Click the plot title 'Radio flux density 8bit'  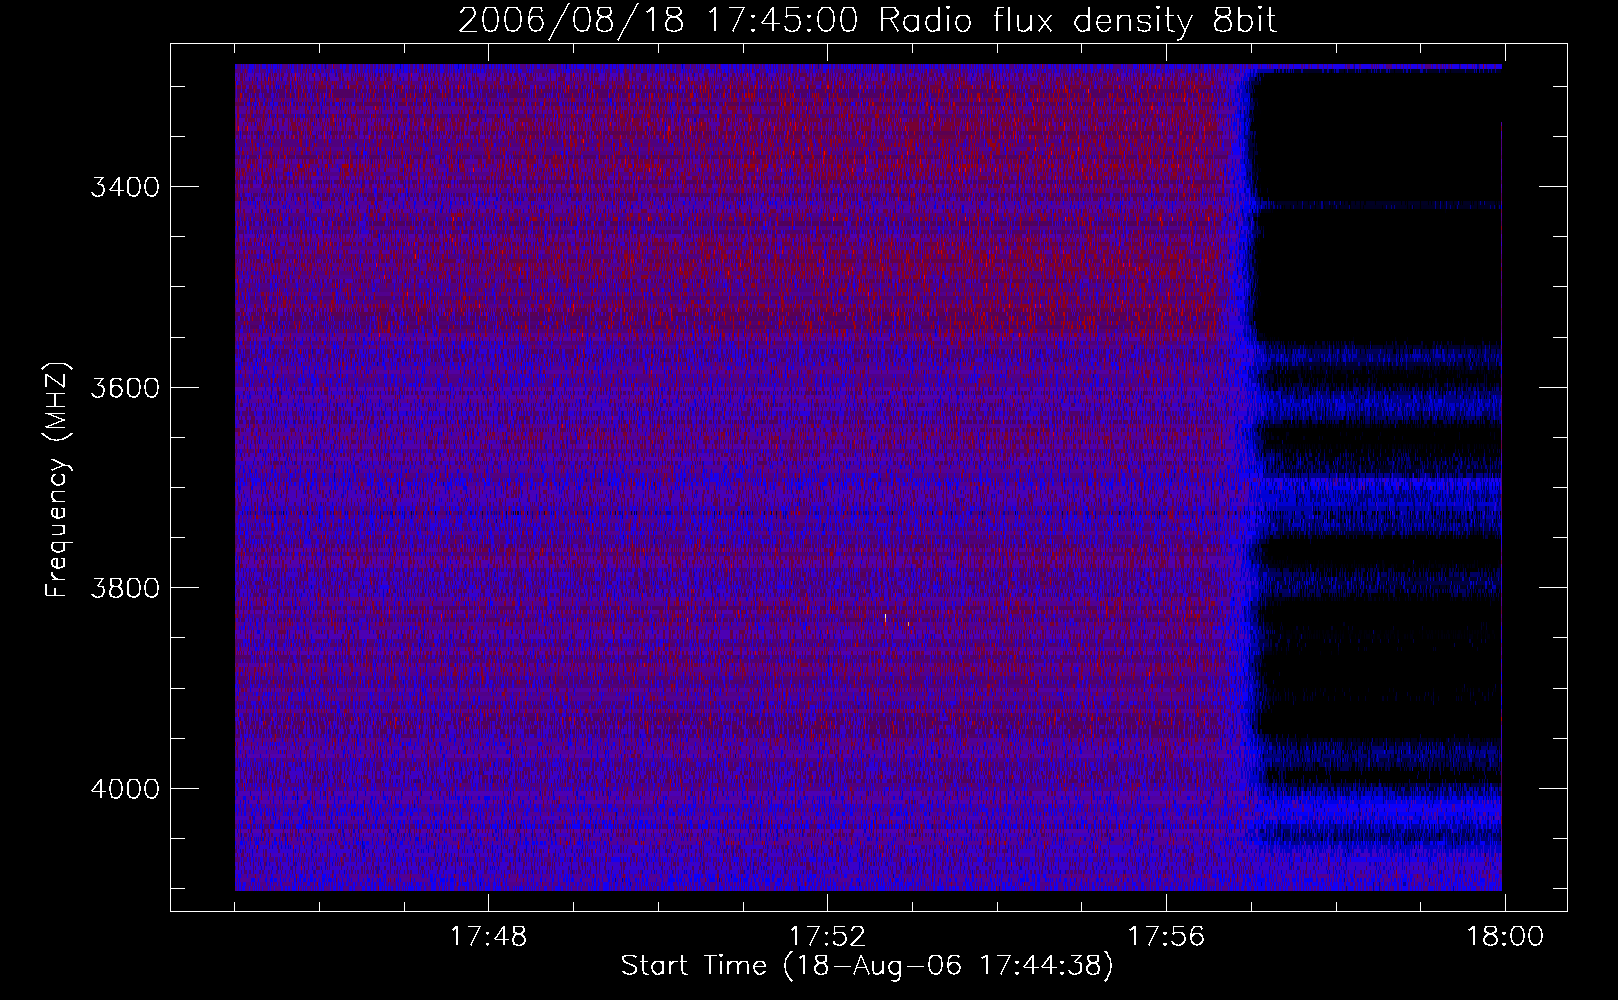click(x=1077, y=21)
